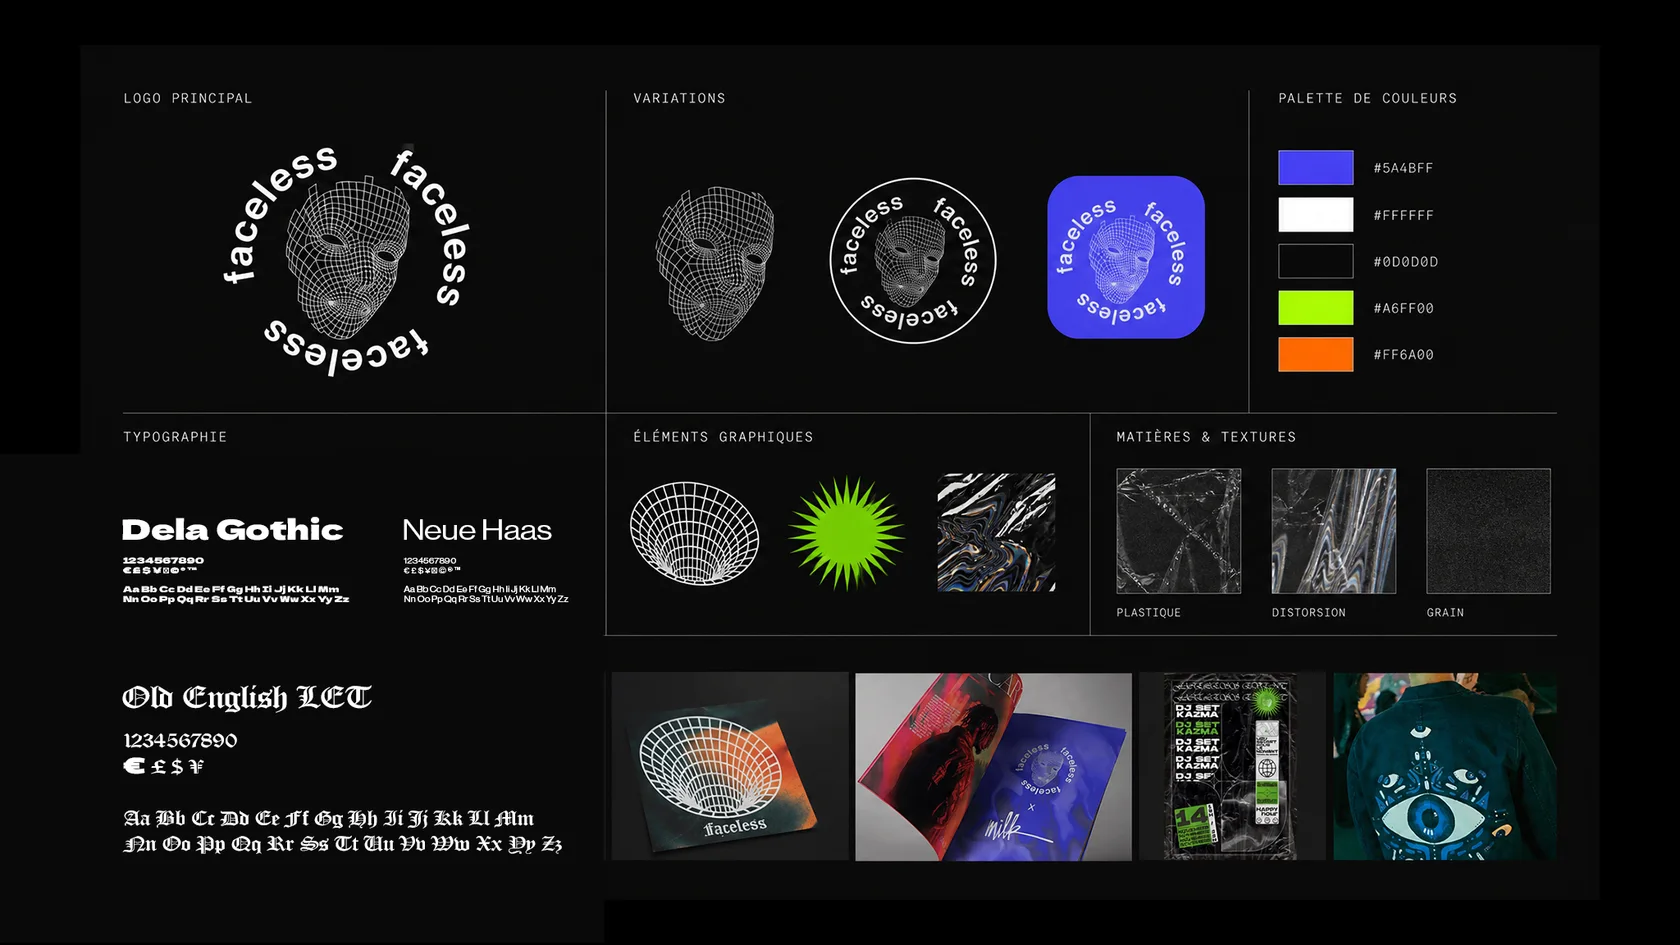Viewport: 1680px width, 945px height.
Task: Pick the orange #FF6A00 color swatch
Action: 1316,354
